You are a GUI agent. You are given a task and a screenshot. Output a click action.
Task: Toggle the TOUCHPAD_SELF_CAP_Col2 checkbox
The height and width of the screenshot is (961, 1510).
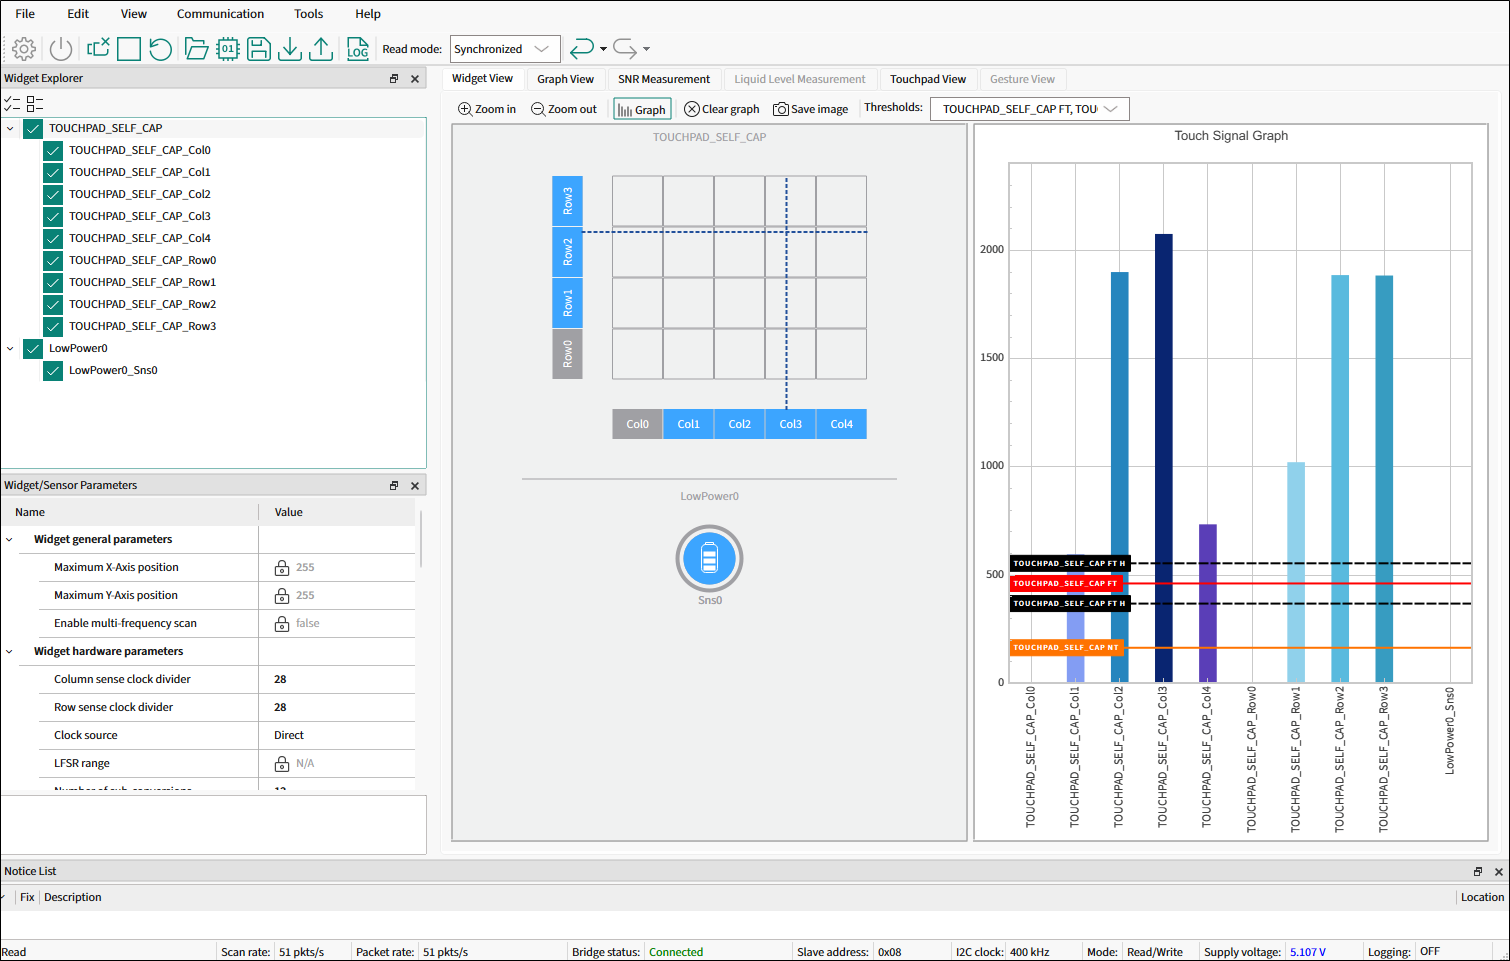[53, 194]
